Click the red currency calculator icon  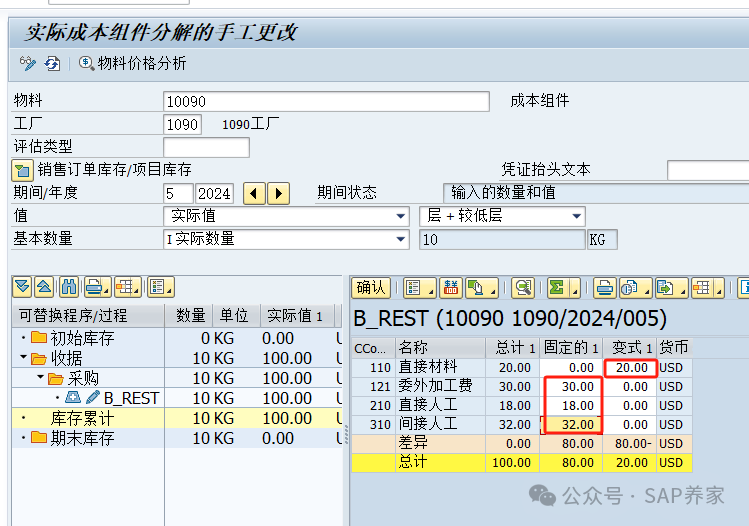450,288
